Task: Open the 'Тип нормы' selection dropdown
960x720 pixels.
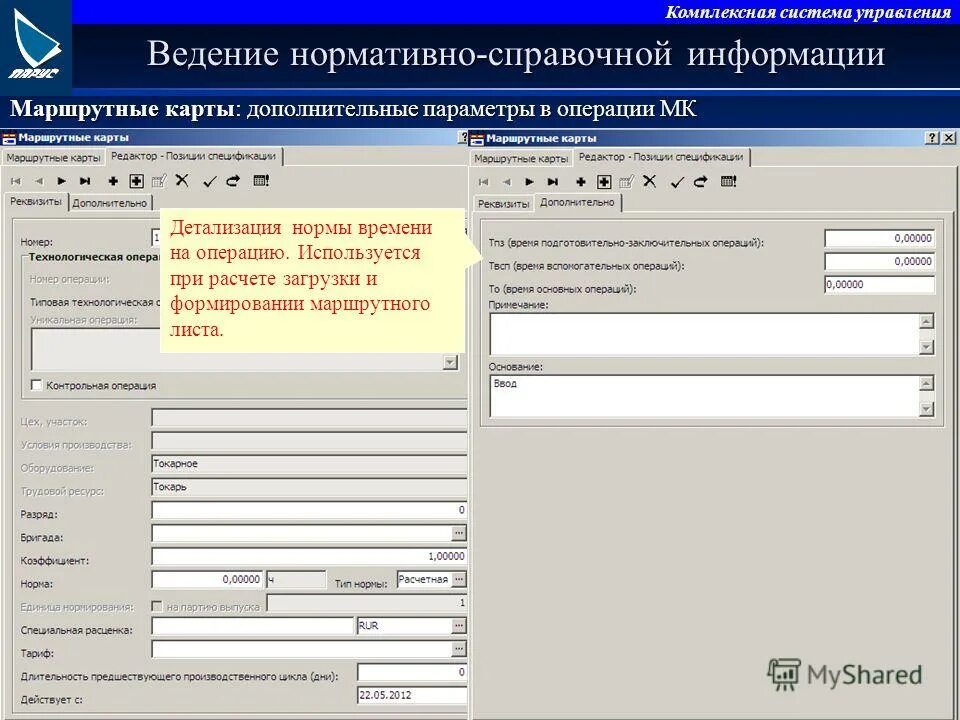Action: point(459,579)
